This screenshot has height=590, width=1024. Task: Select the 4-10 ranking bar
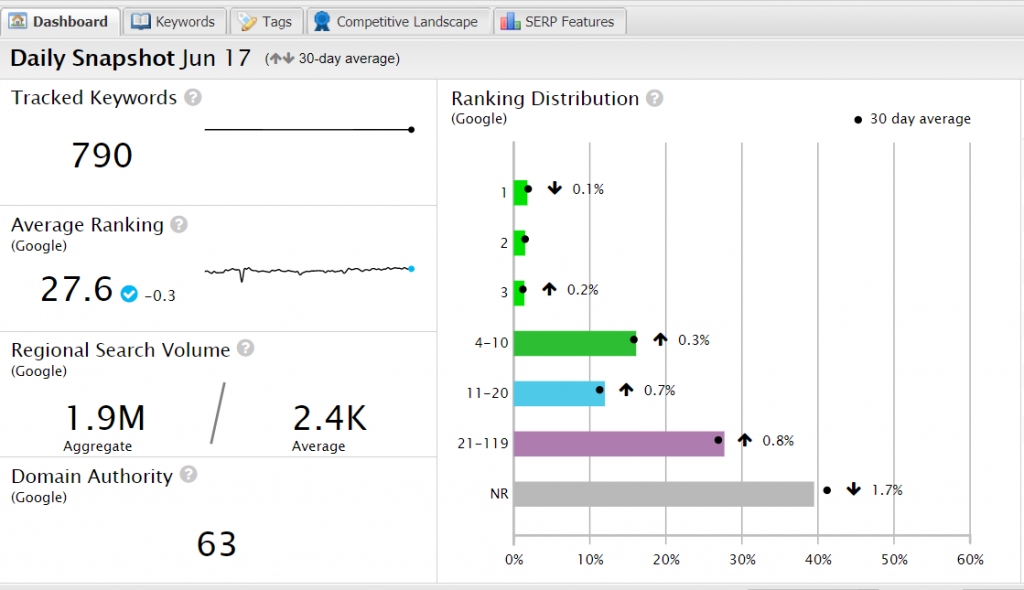pyautogui.click(x=575, y=344)
